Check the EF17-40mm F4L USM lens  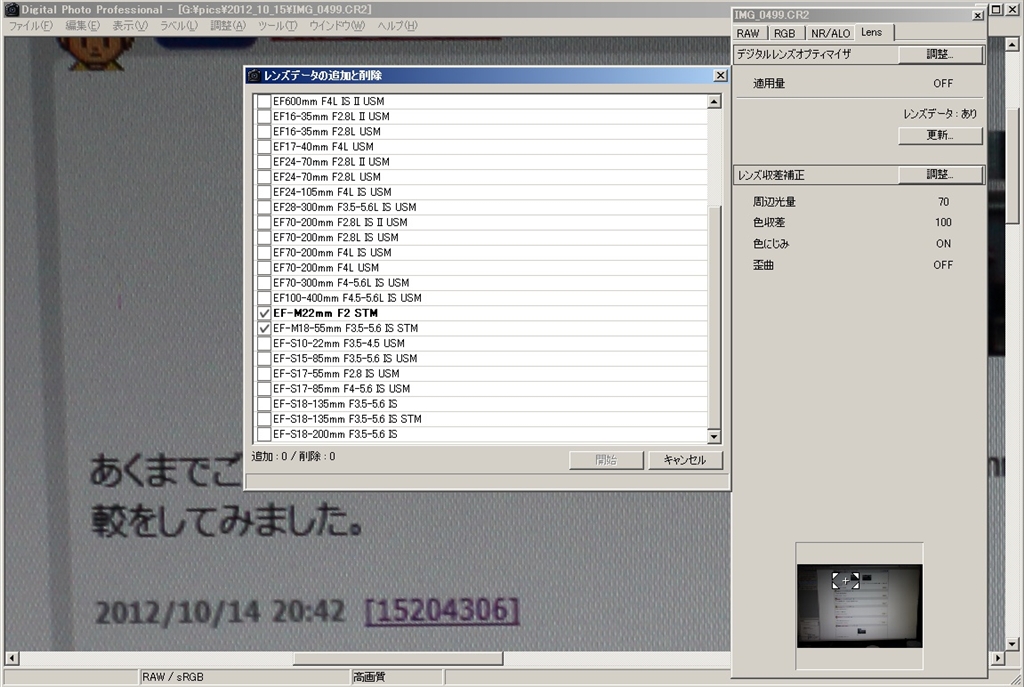pyautogui.click(x=264, y=147)
